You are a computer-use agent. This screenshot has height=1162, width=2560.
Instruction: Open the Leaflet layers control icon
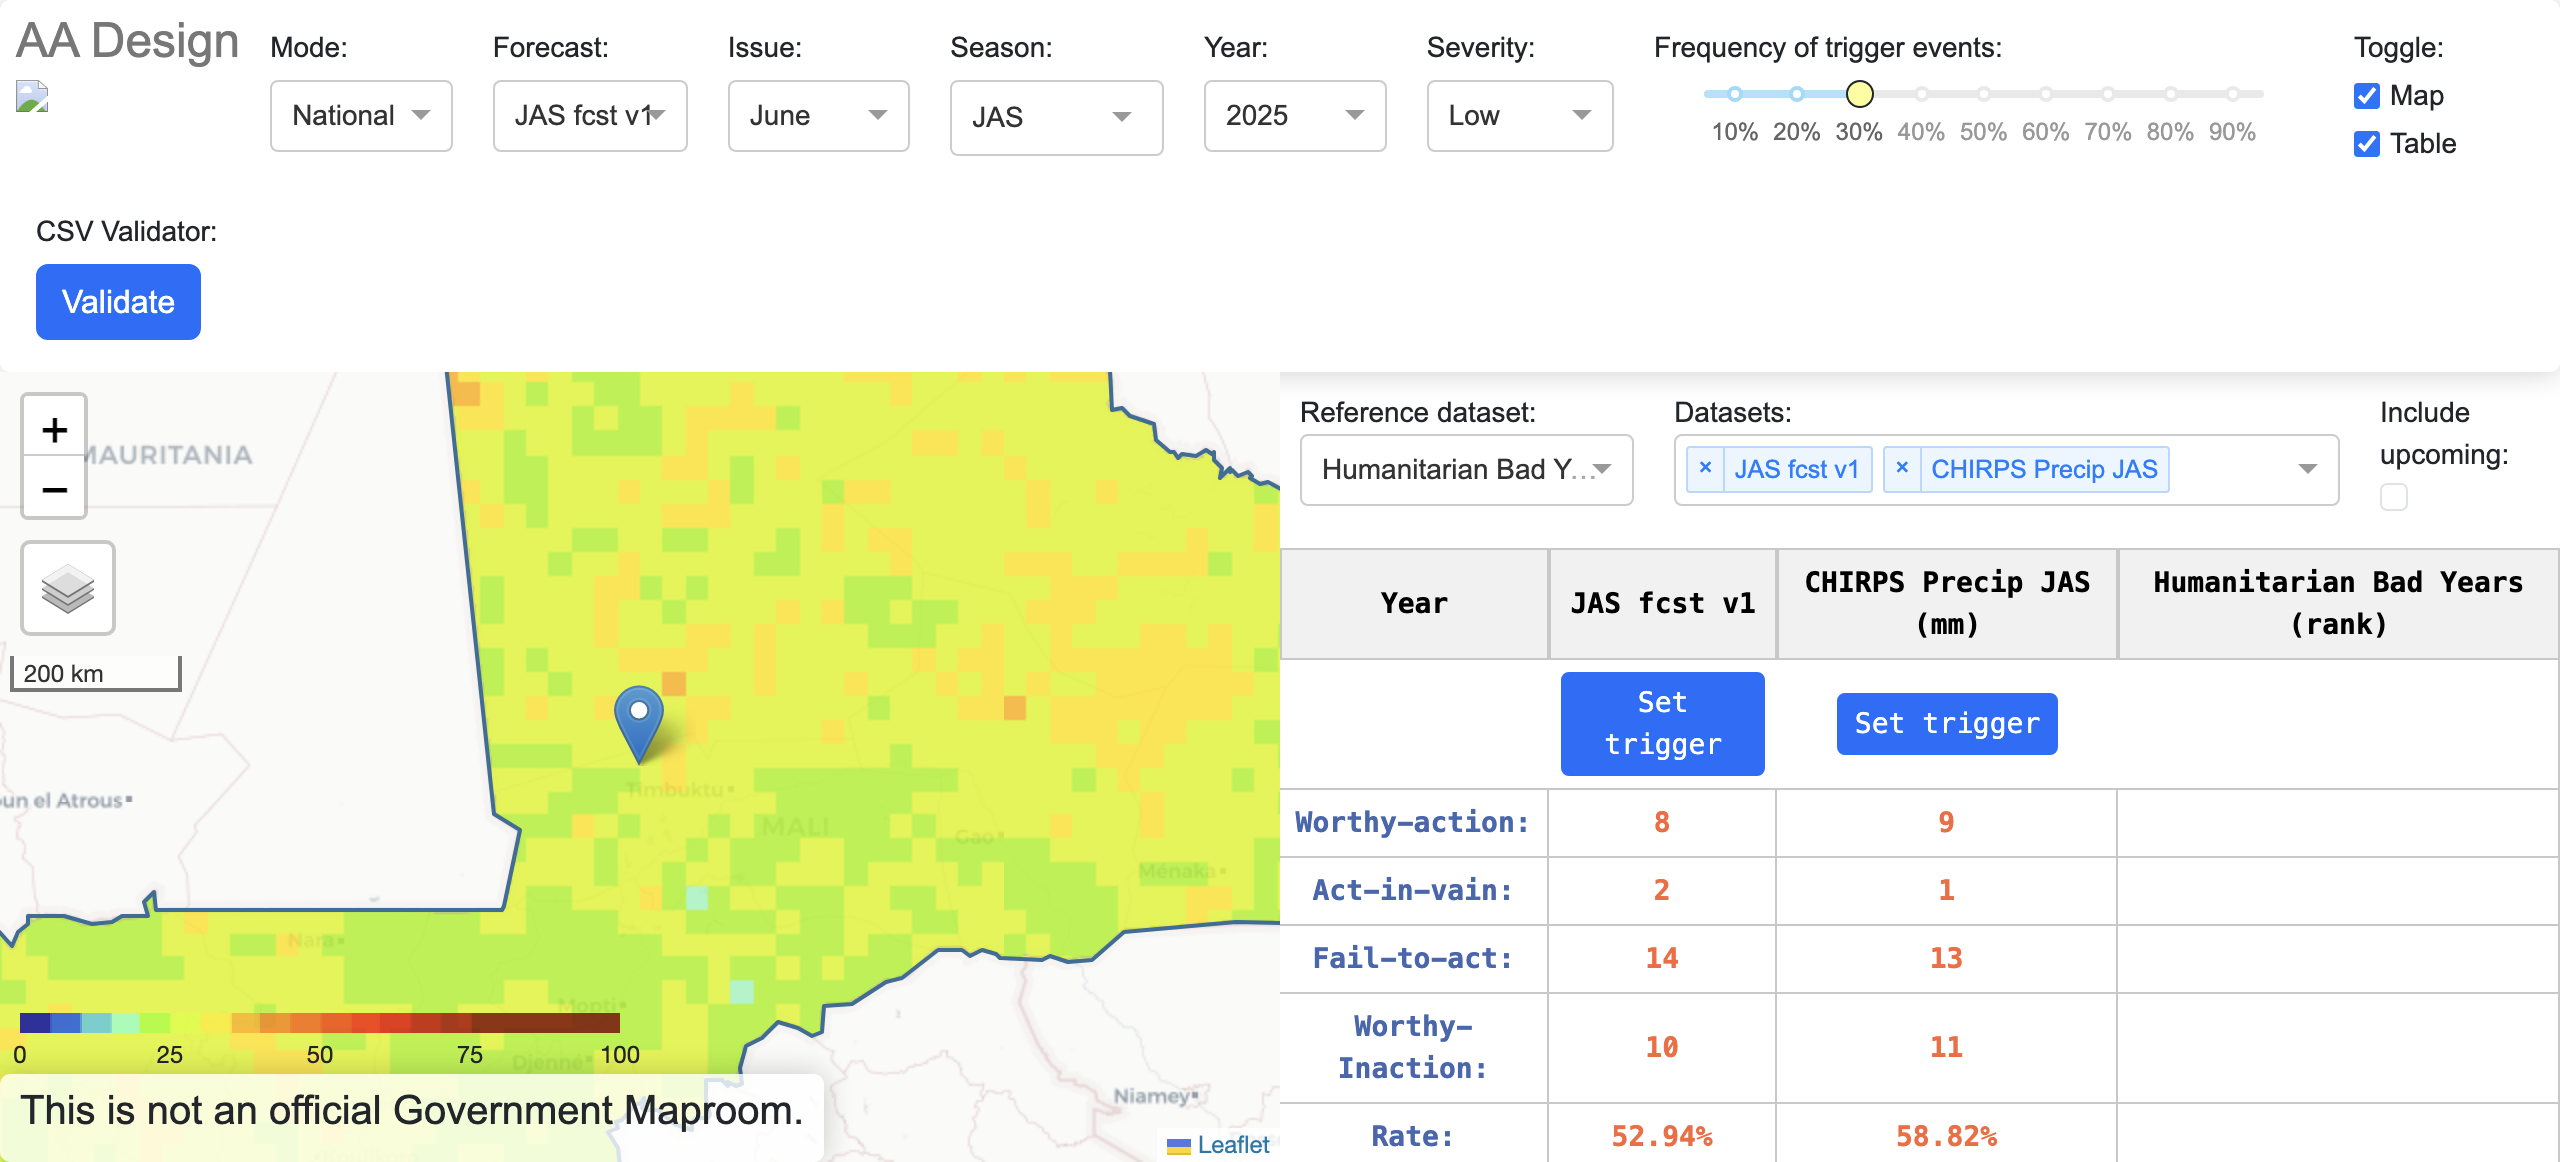click(x=67, y=588)
